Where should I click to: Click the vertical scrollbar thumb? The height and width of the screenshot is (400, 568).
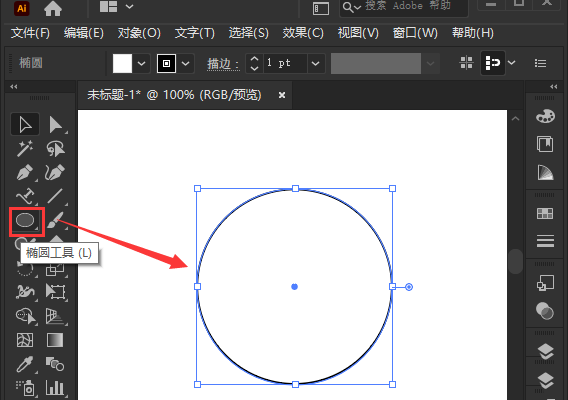[515, 262]
